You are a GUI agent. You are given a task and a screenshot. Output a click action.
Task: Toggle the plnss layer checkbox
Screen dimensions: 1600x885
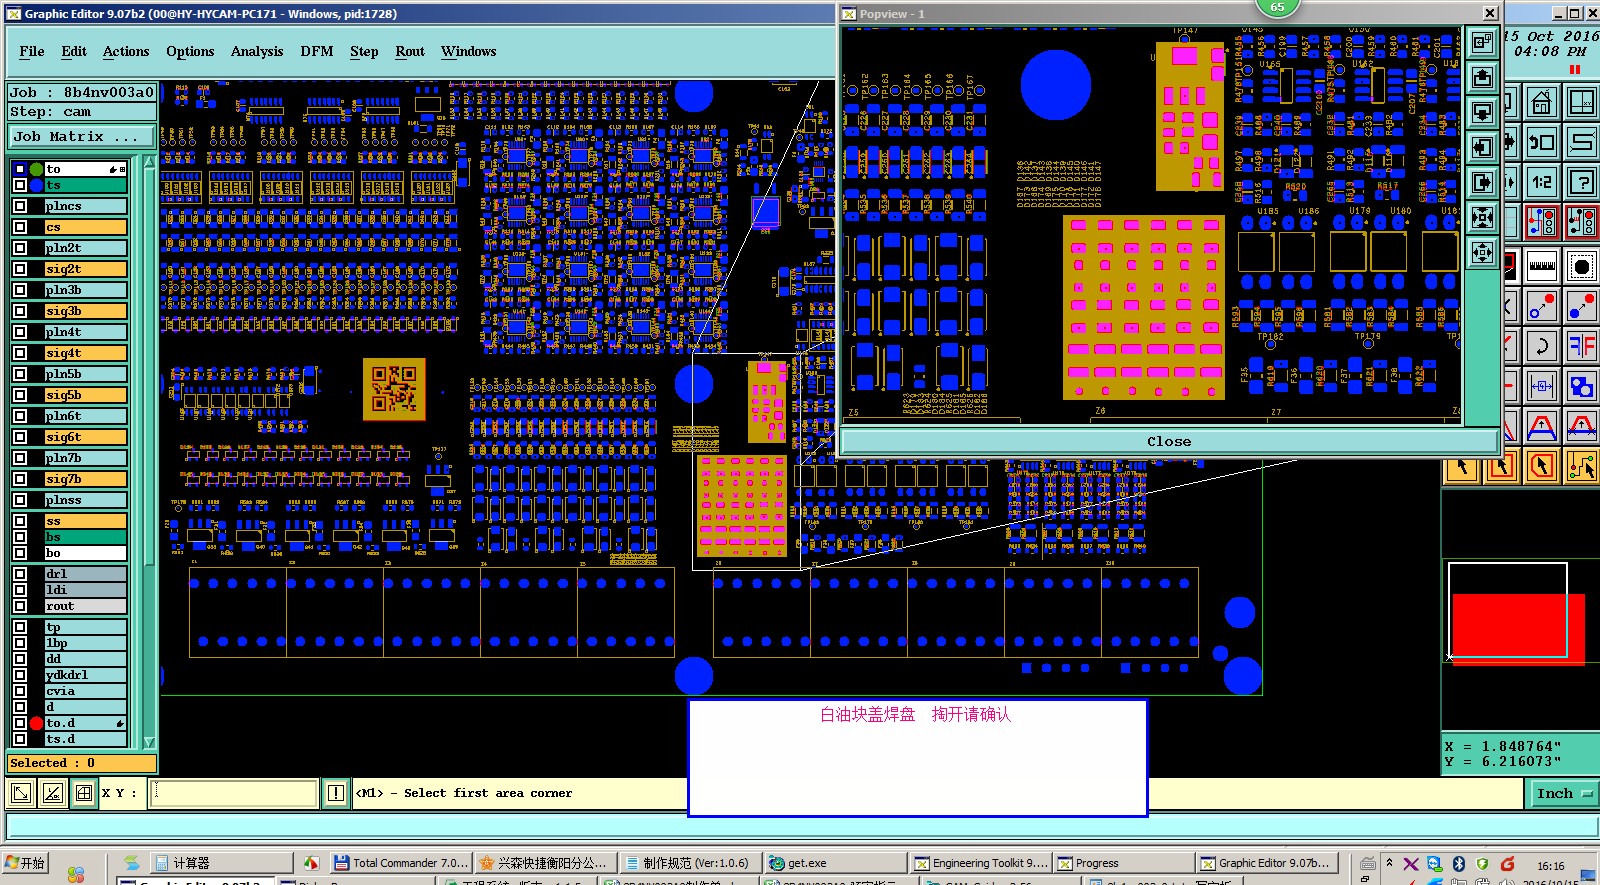(20, 500)
